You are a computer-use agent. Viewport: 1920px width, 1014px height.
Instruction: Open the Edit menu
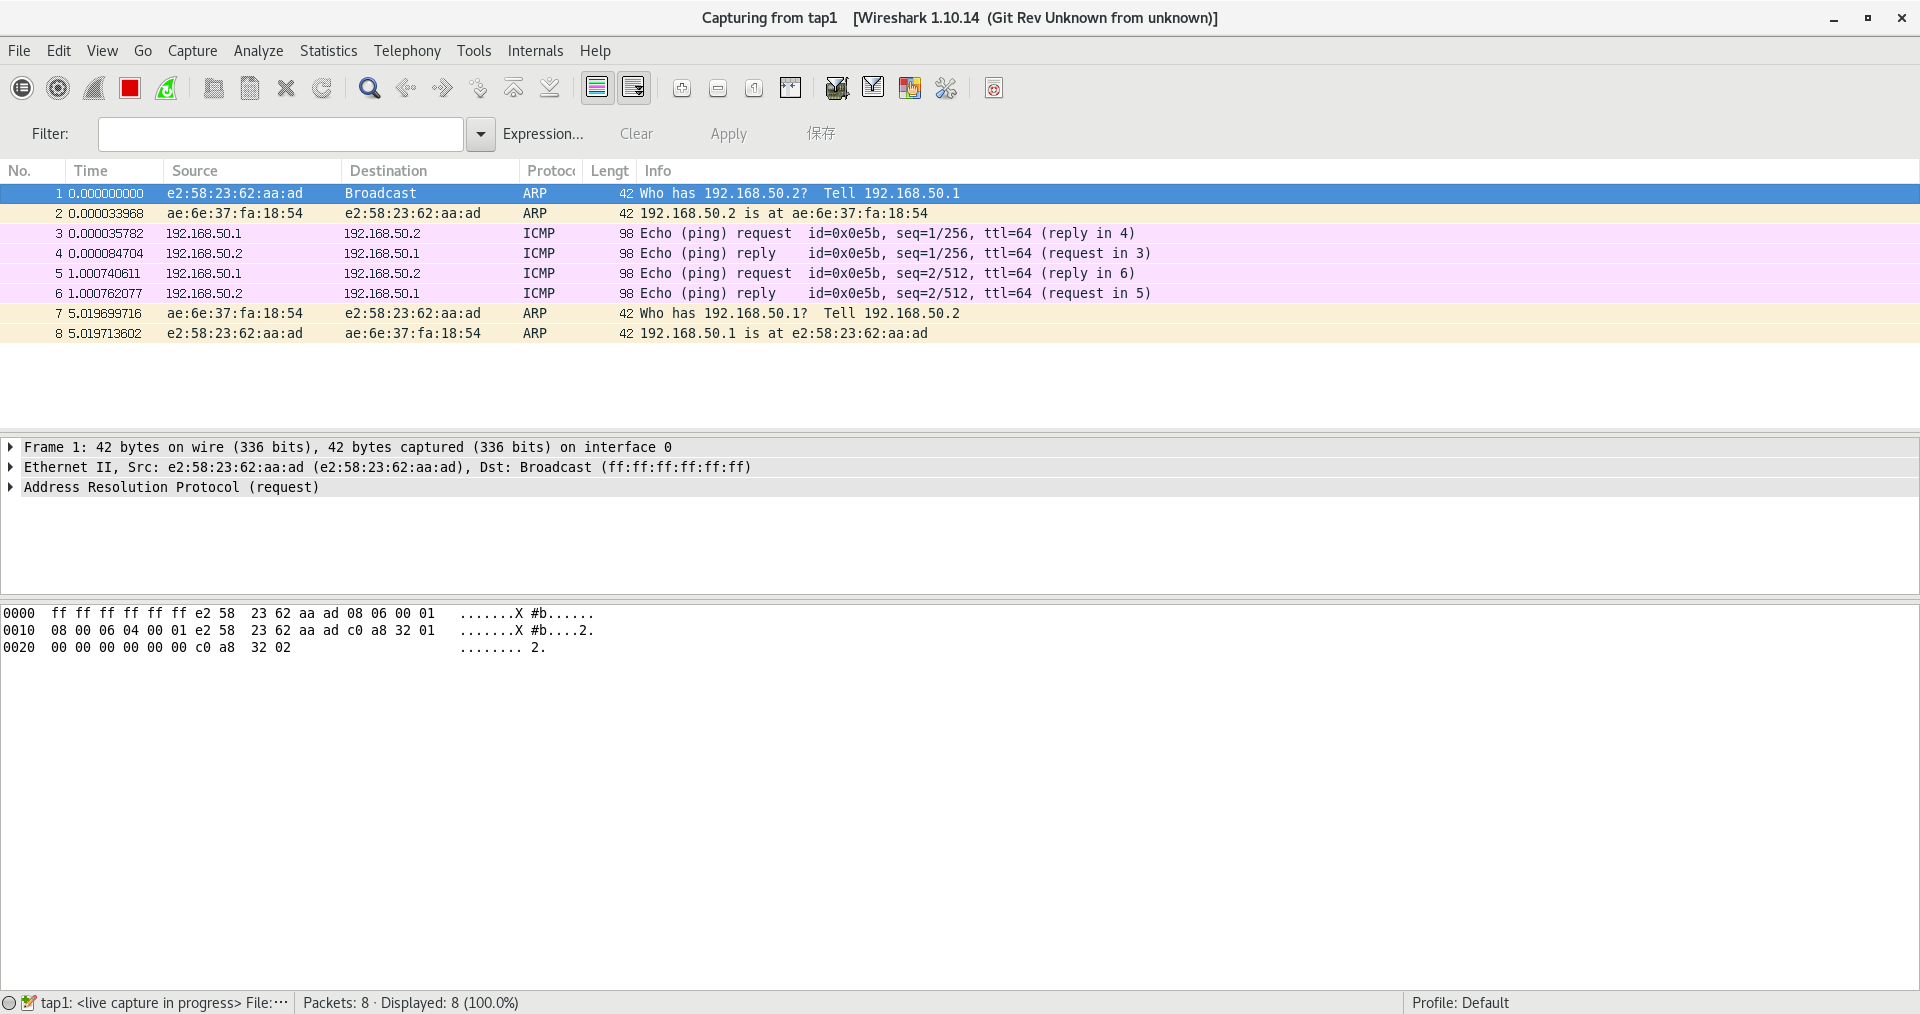point(59,51)
